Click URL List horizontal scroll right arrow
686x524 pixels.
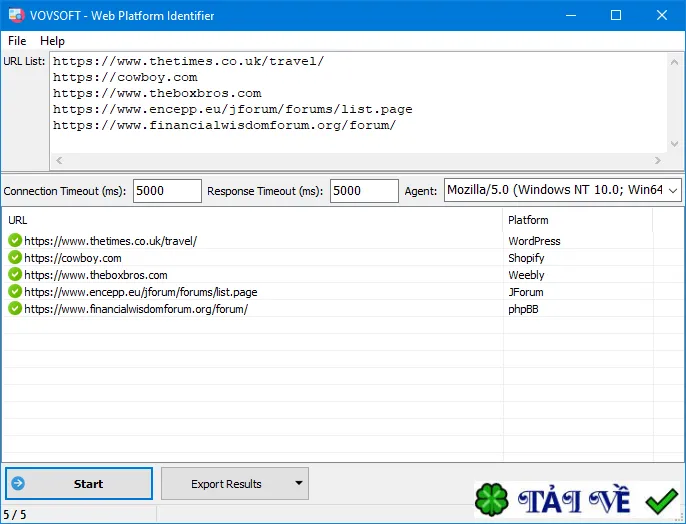pos(658,161)
